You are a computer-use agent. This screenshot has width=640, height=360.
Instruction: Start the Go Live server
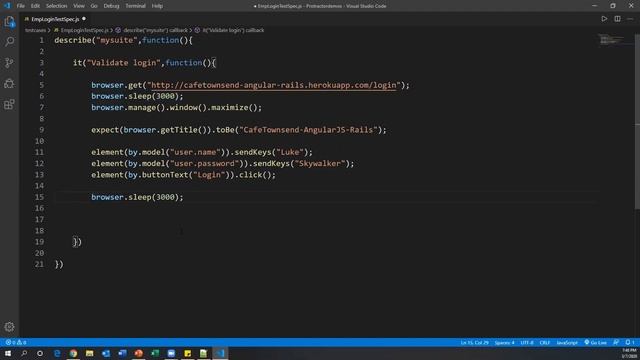pyautogui.click(x=596, y=342)
